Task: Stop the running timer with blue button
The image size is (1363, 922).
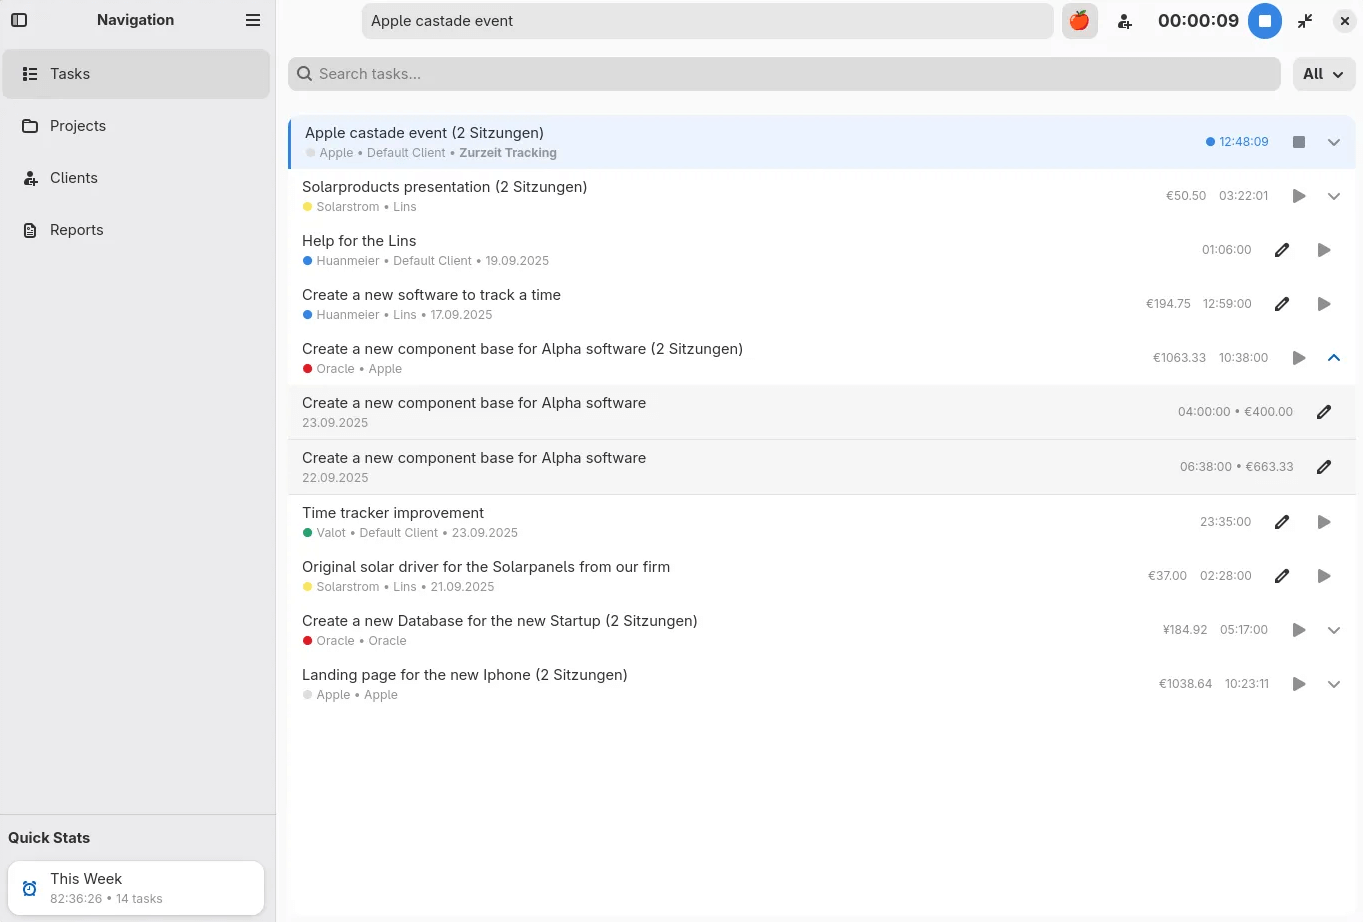Action: pos(1264,21)
